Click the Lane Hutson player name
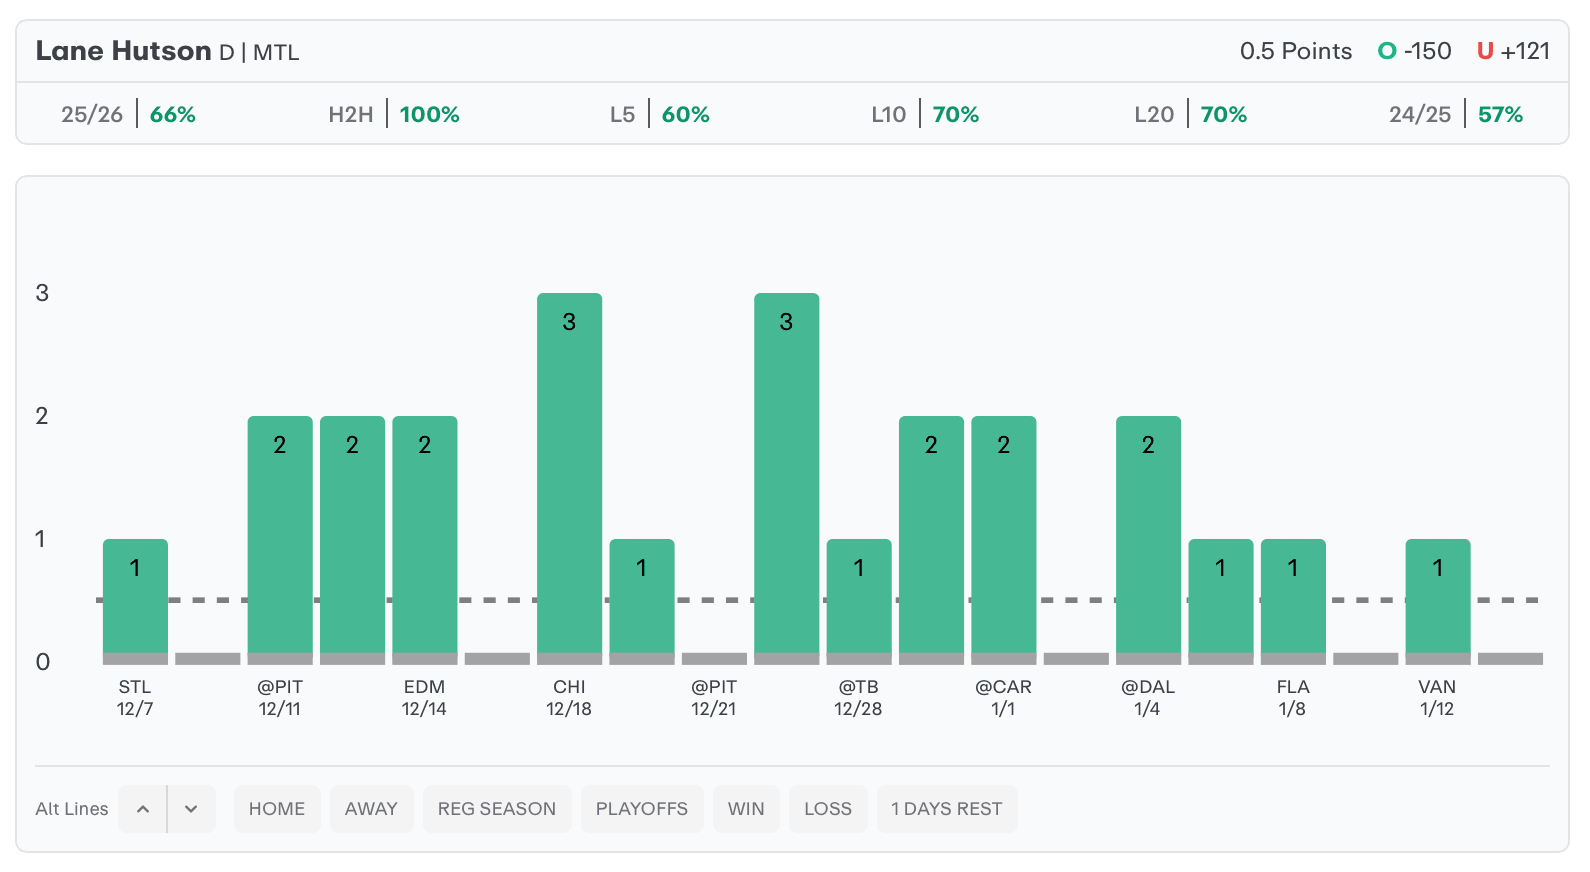 [123, 51]
